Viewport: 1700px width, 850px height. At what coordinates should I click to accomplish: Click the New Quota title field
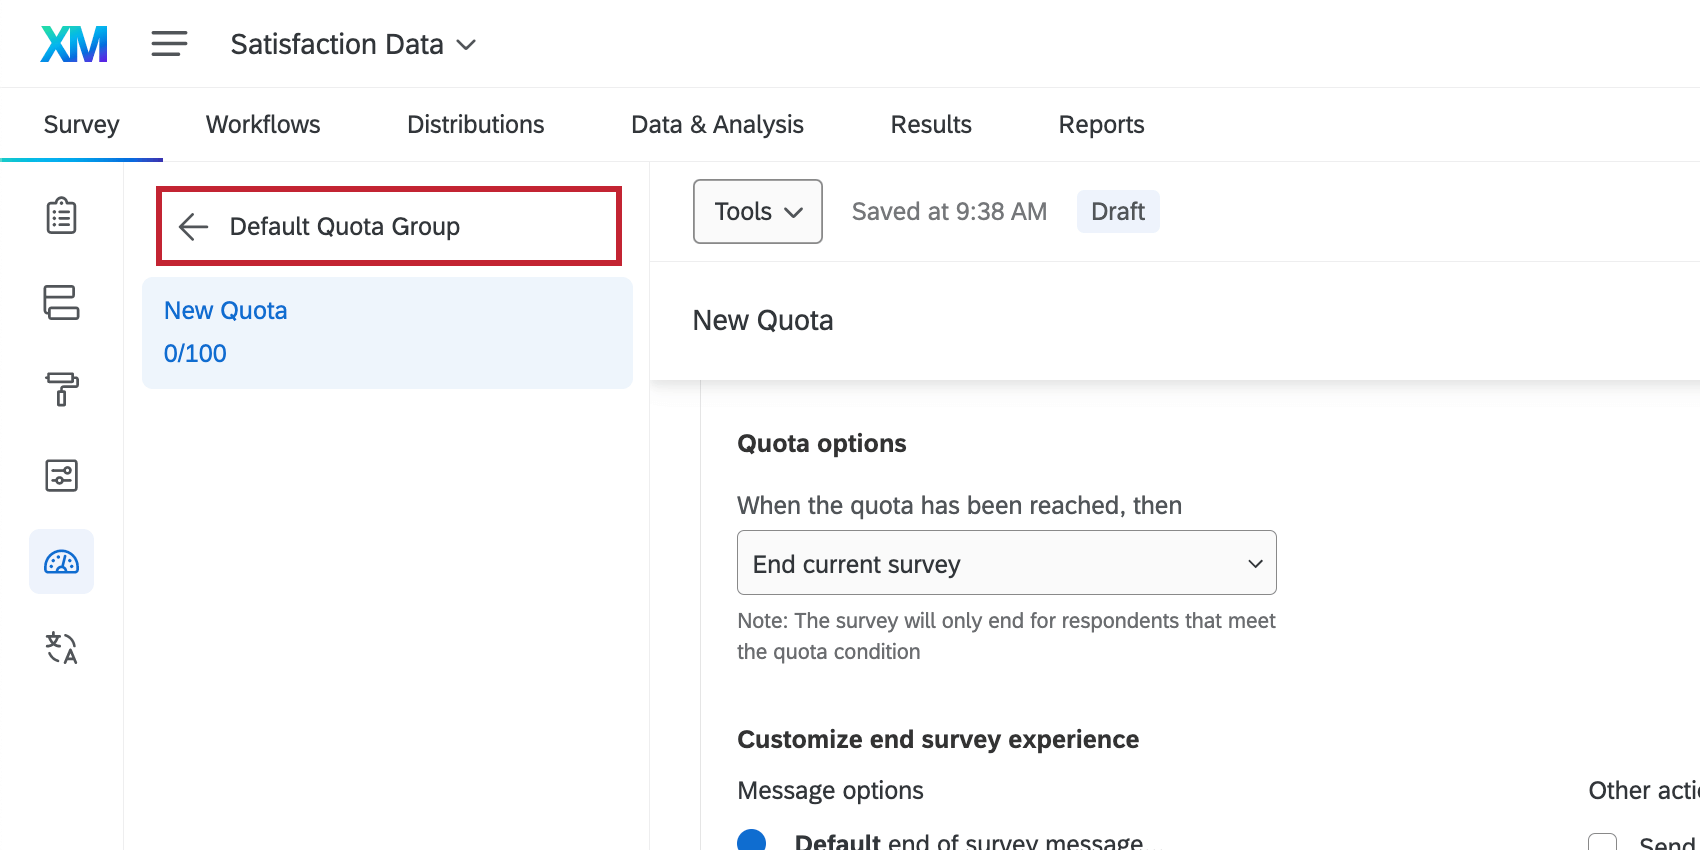[763, 320]
